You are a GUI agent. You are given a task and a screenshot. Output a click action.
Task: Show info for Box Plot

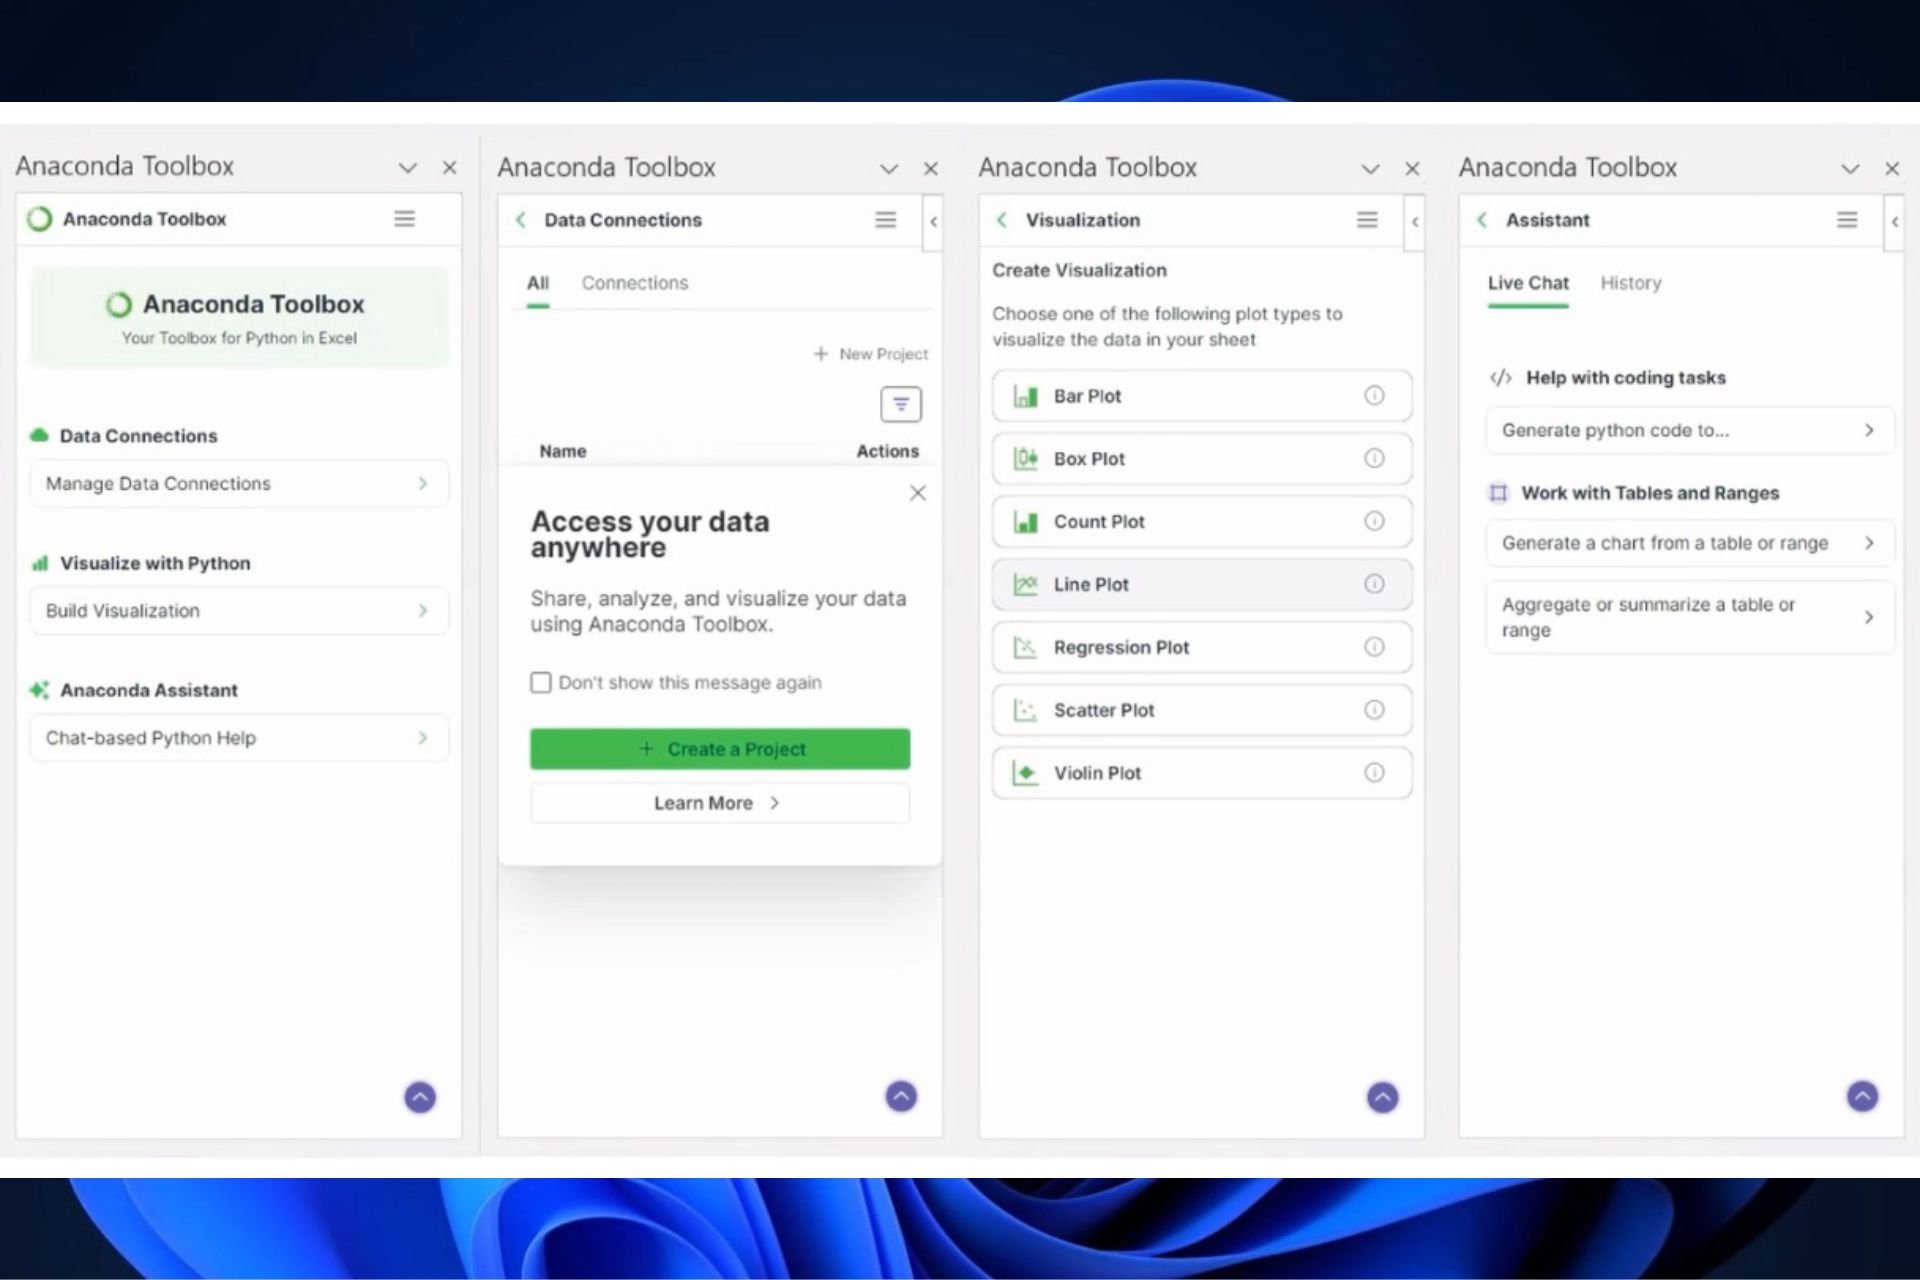point(1375,458)
